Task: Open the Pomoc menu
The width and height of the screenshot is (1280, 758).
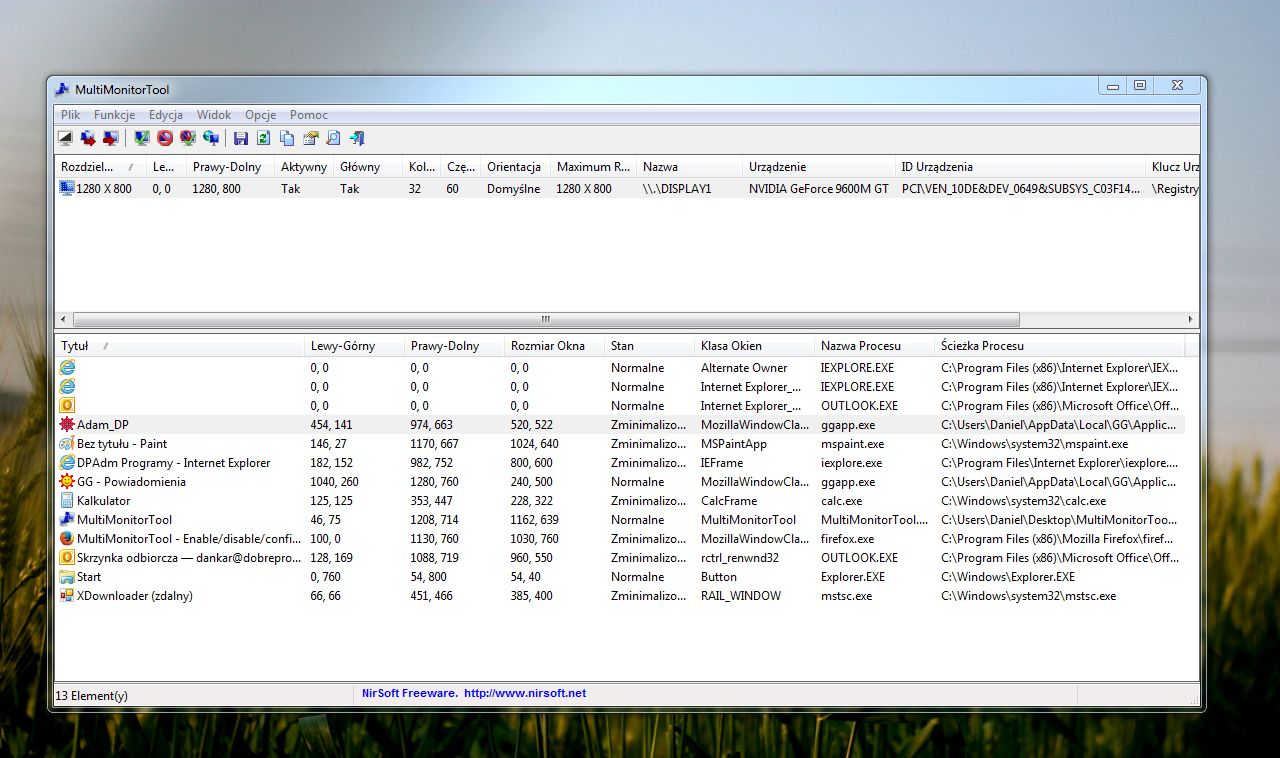Action: (x=309, y=115)
